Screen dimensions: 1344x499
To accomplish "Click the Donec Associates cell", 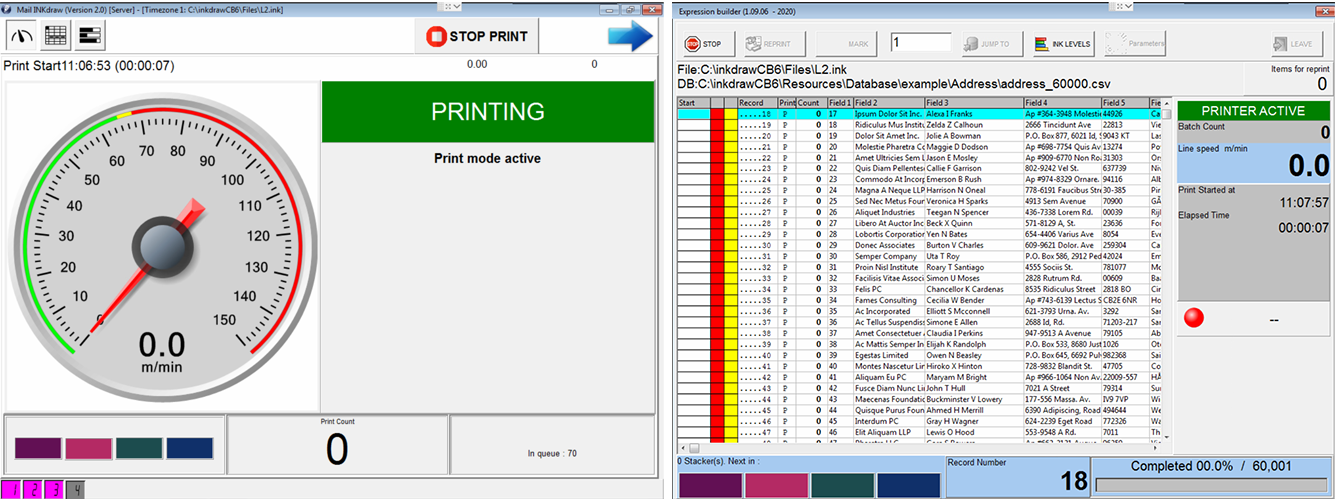I will [x=889, y=245].
